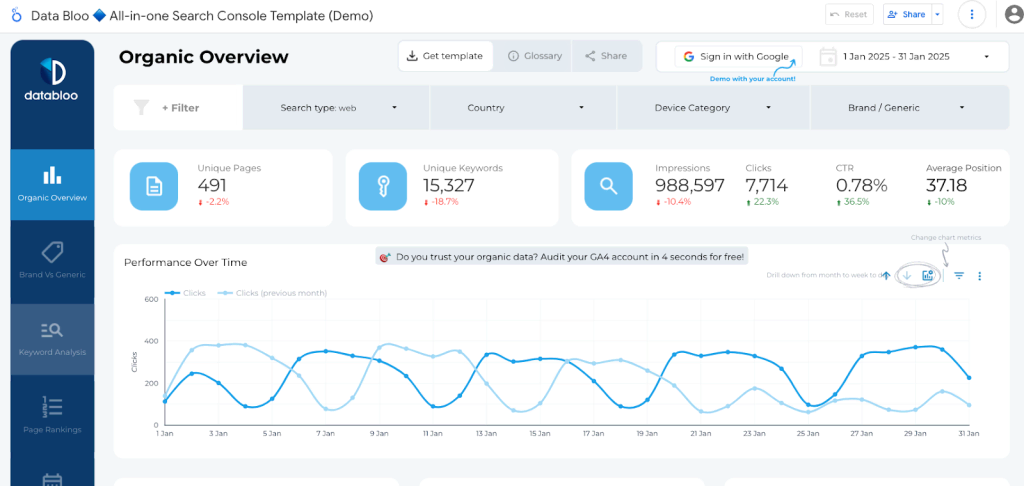This screenshot has width=1024, height=486.
Task: Click the drill up arrow on chart
Action: click(x=886, y=276)
